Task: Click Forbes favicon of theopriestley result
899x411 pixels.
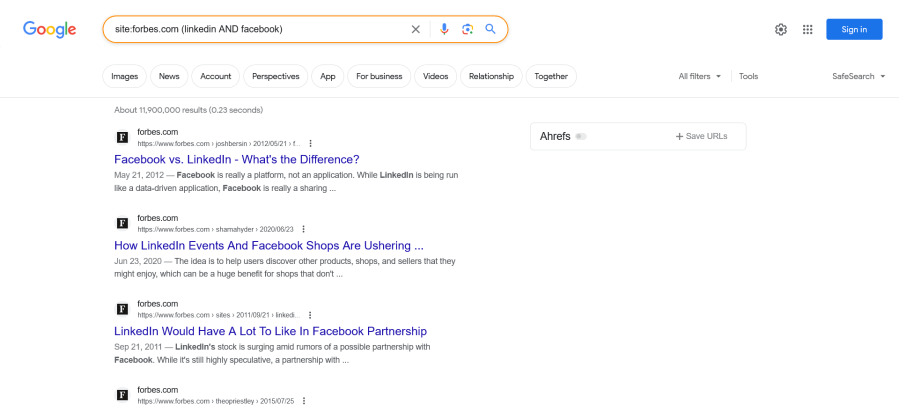Action: coord(122,396)
